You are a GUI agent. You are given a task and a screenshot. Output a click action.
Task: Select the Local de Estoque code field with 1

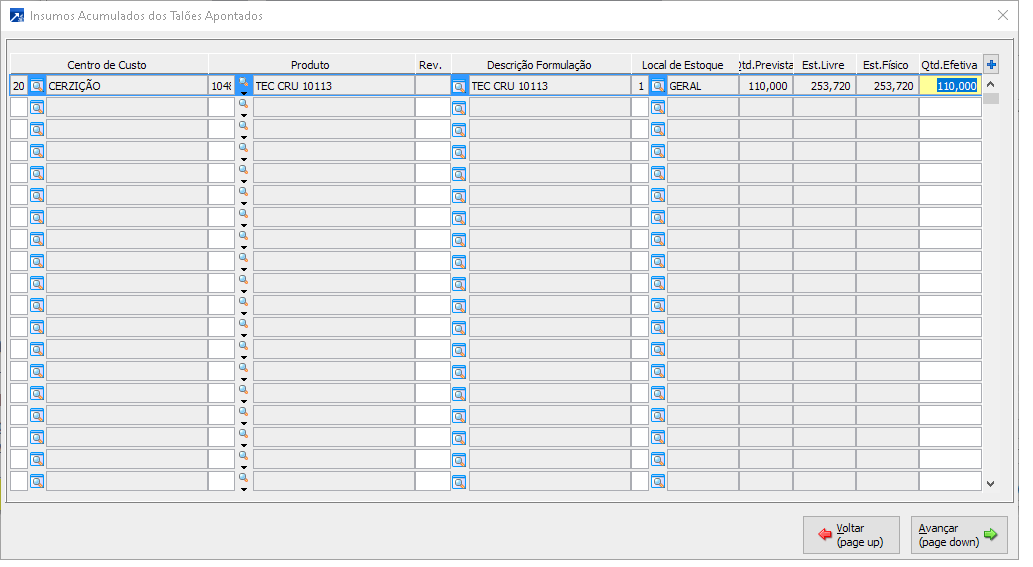coord(640,86)
